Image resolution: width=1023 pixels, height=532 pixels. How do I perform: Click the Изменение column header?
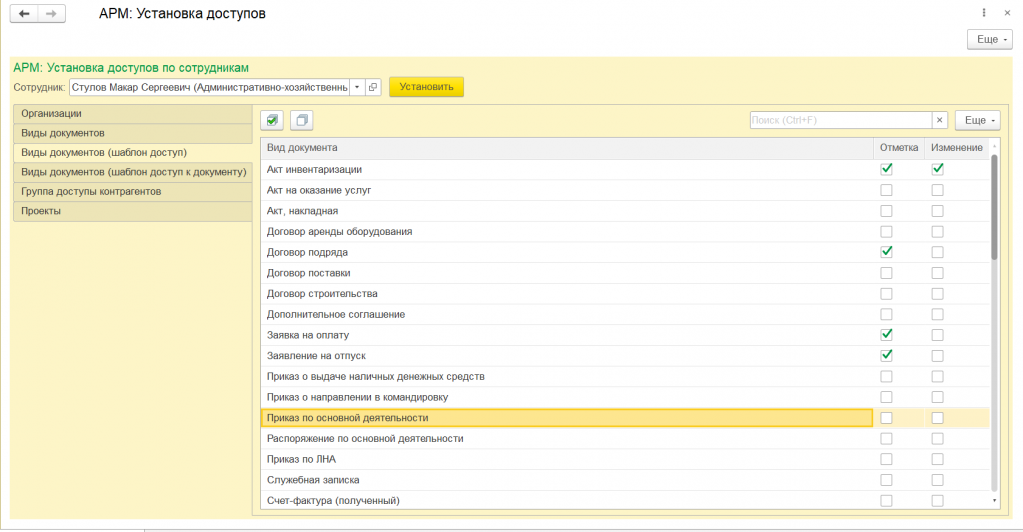(x=956, y=148)
